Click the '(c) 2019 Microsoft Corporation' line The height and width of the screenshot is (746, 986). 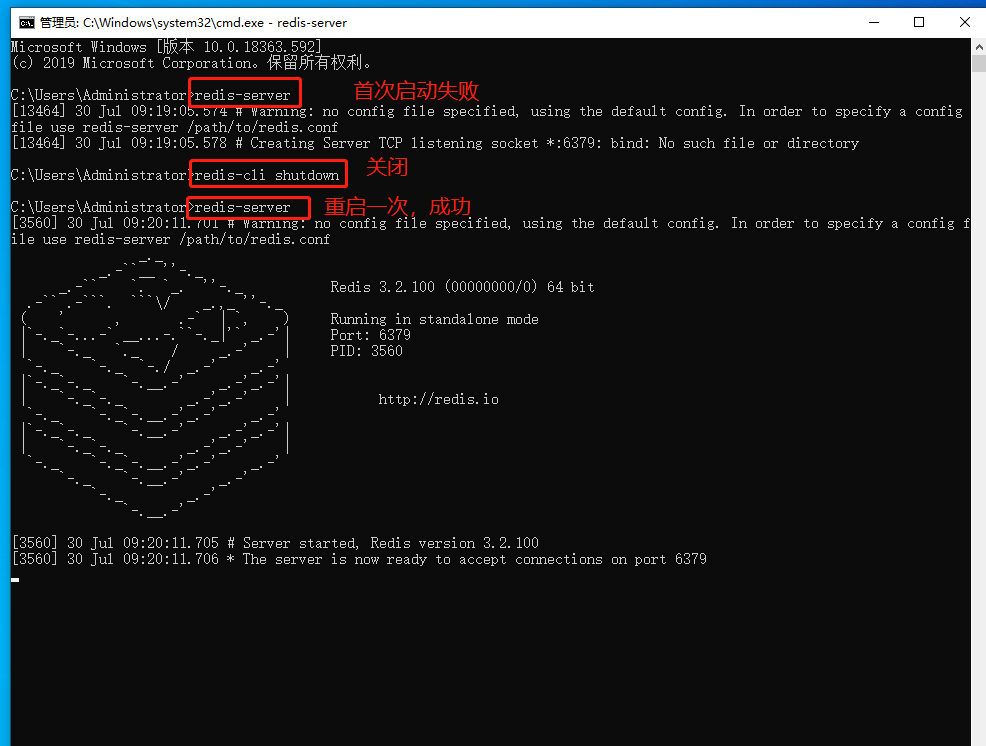point(192,63)
